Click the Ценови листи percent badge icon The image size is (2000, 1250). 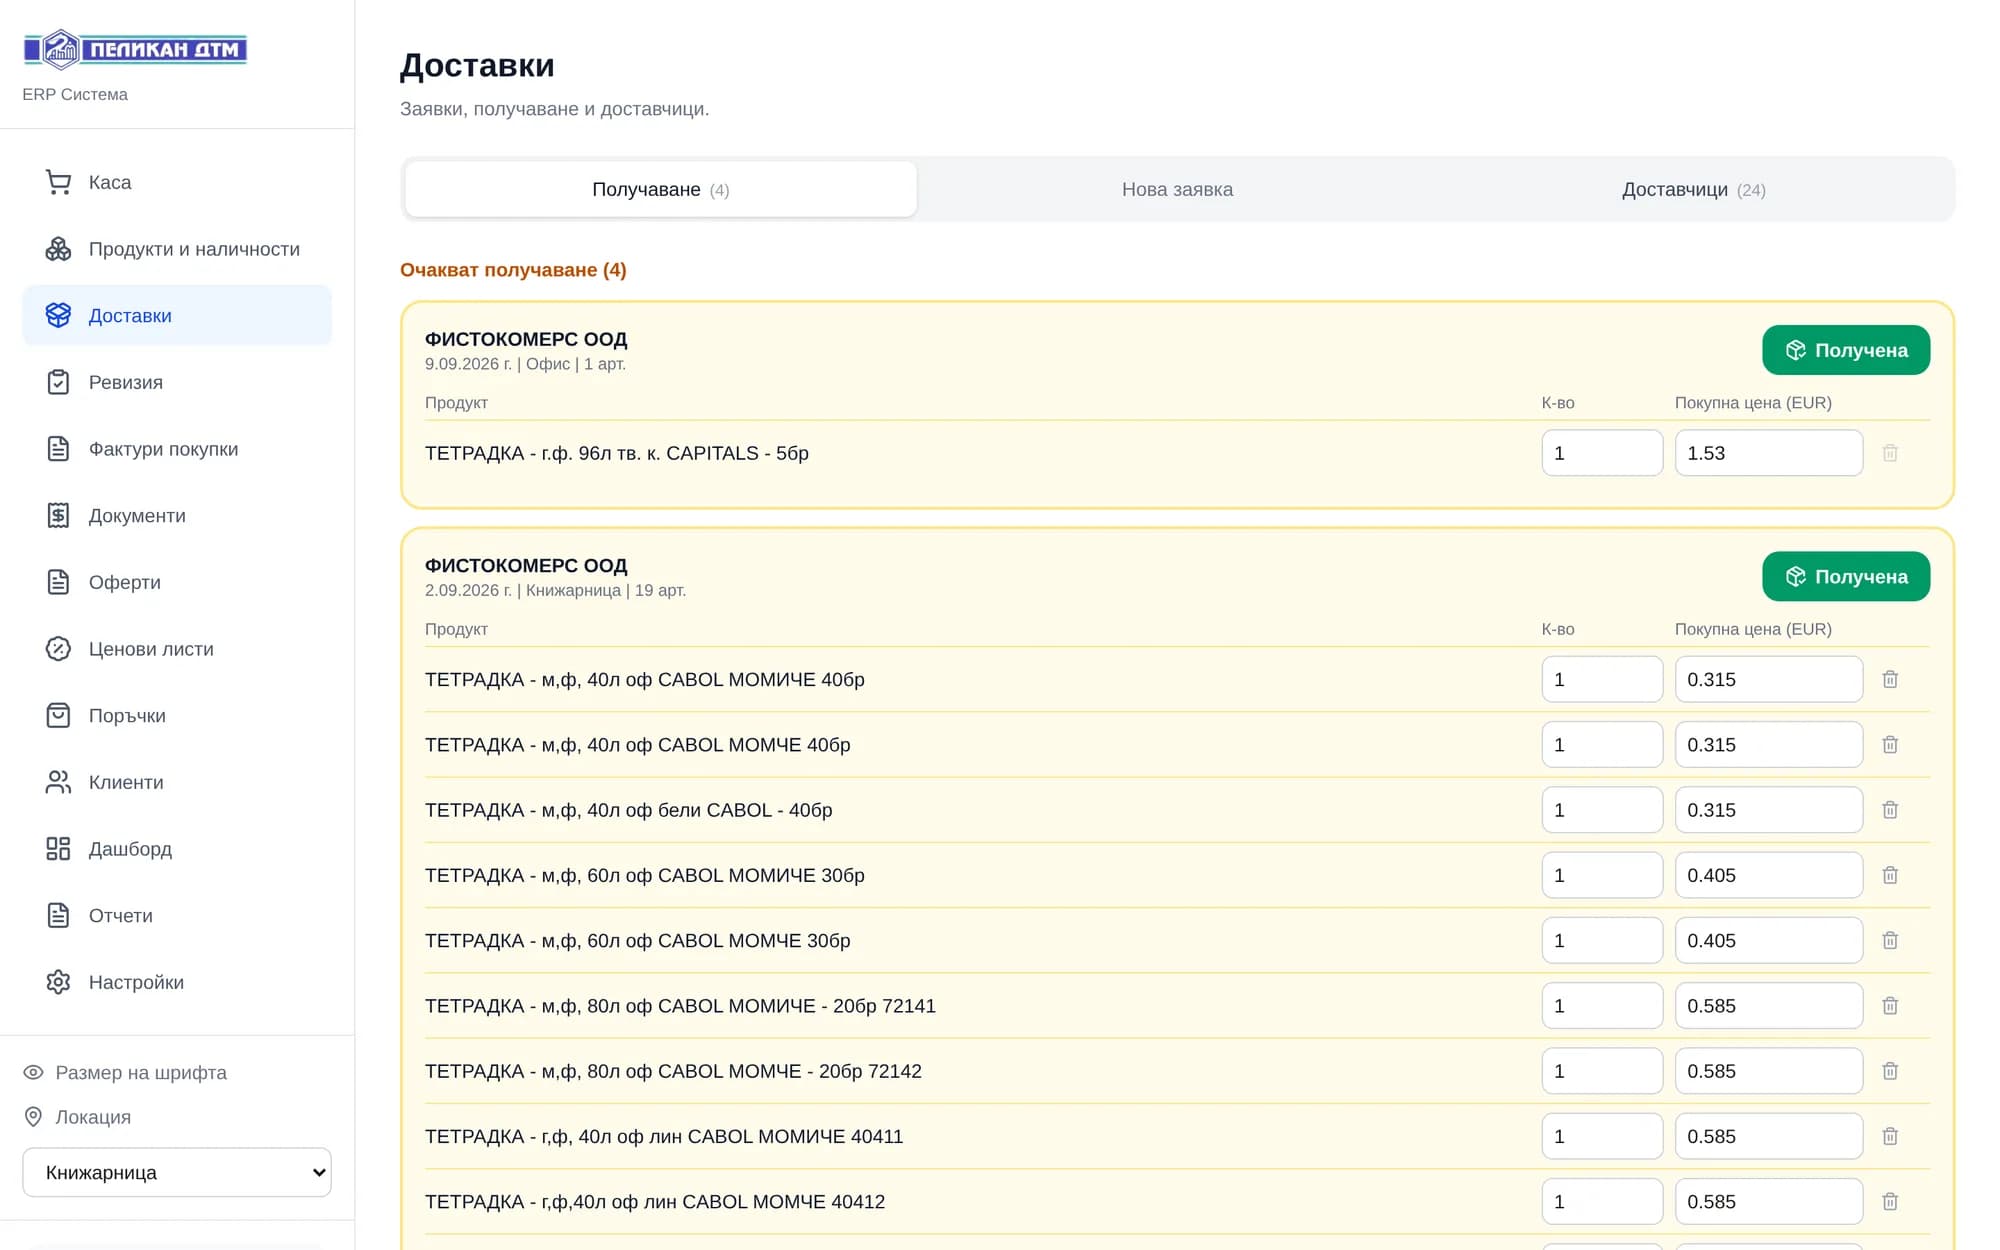58,649
